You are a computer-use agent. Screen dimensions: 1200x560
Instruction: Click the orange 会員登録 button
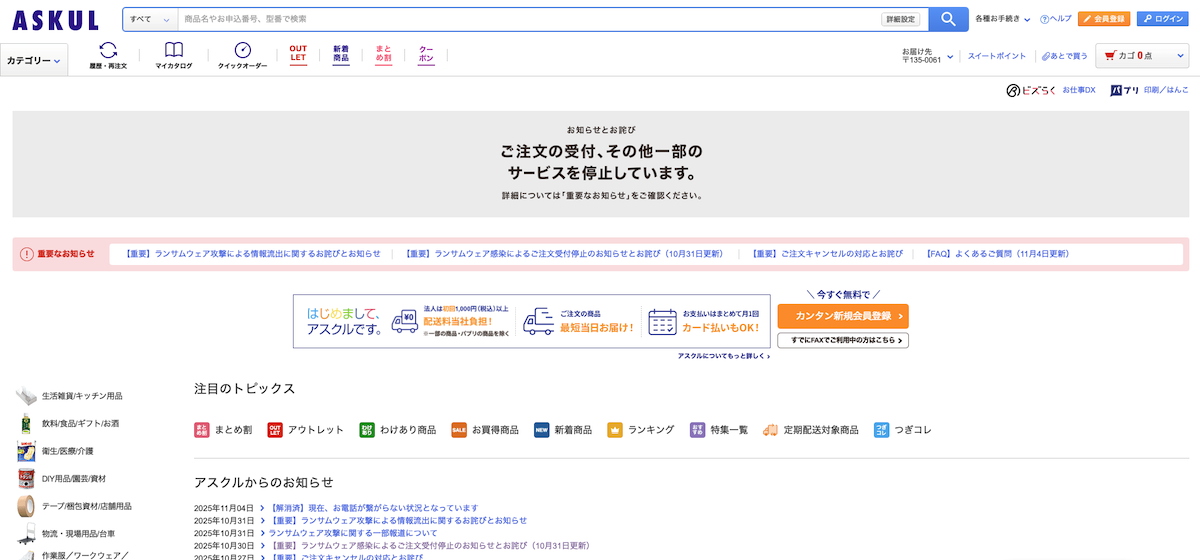coord(1104,19)
